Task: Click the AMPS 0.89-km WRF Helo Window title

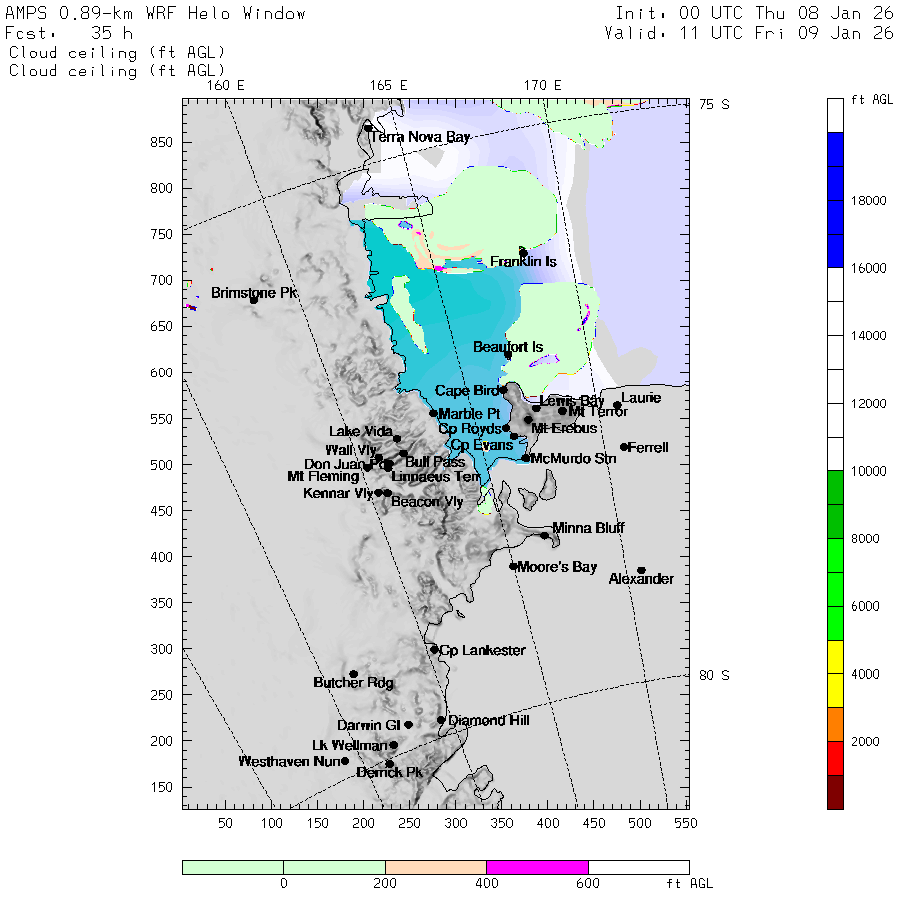Action: pyautogui.click(x=155, y=13)
